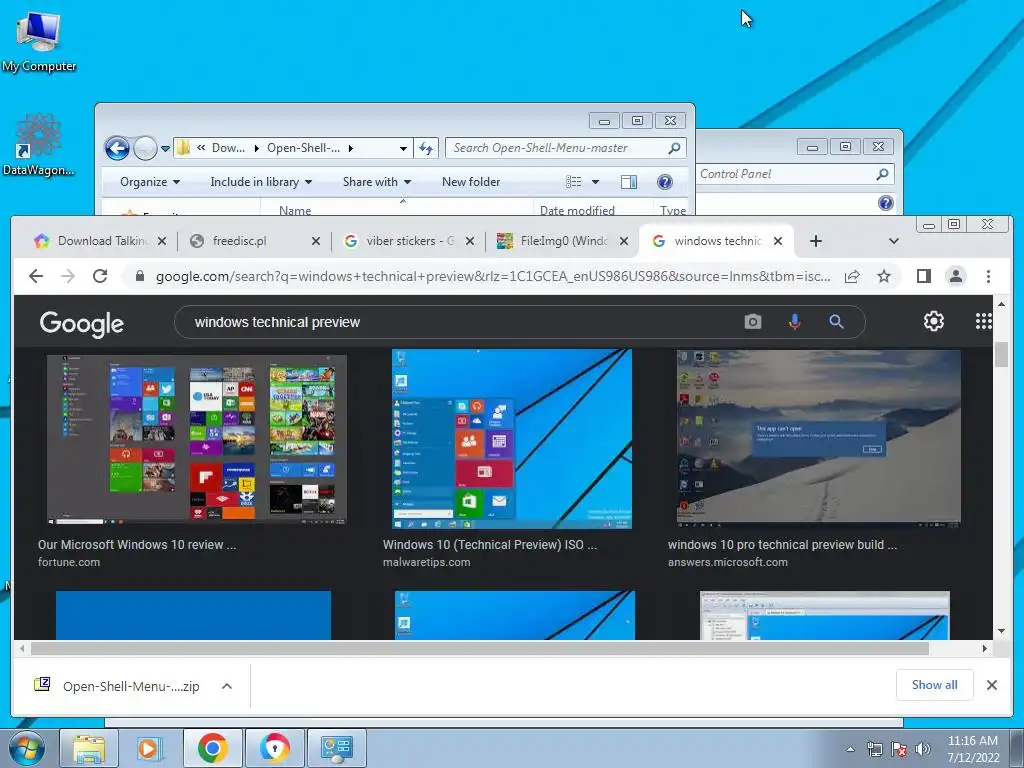Click the Control Panel search field
This screenshot has width=1024, height=768.
[x=794, y=174]
